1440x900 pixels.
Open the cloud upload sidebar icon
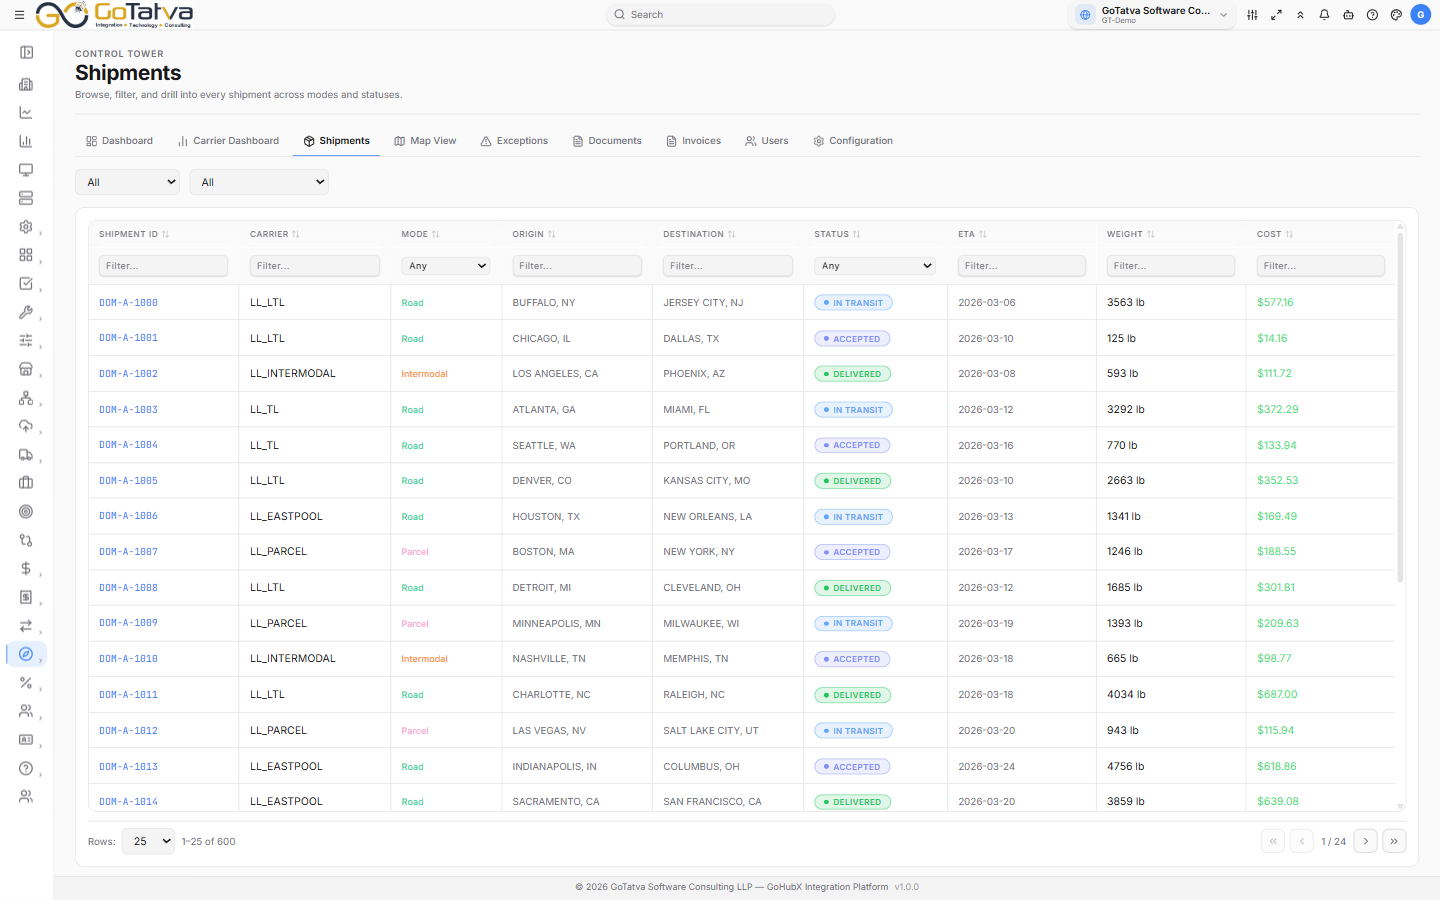coord(26,426)
